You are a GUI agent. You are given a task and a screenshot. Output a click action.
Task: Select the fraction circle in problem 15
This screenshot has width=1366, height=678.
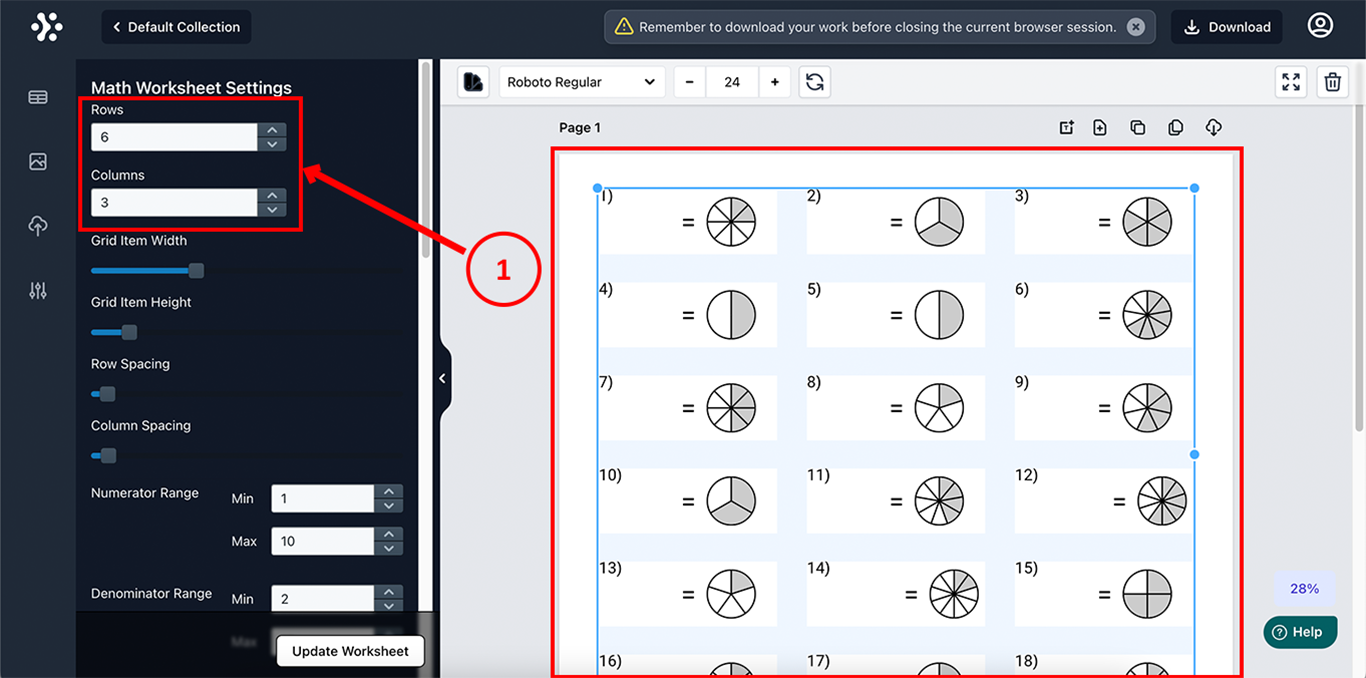[1147, 594]
